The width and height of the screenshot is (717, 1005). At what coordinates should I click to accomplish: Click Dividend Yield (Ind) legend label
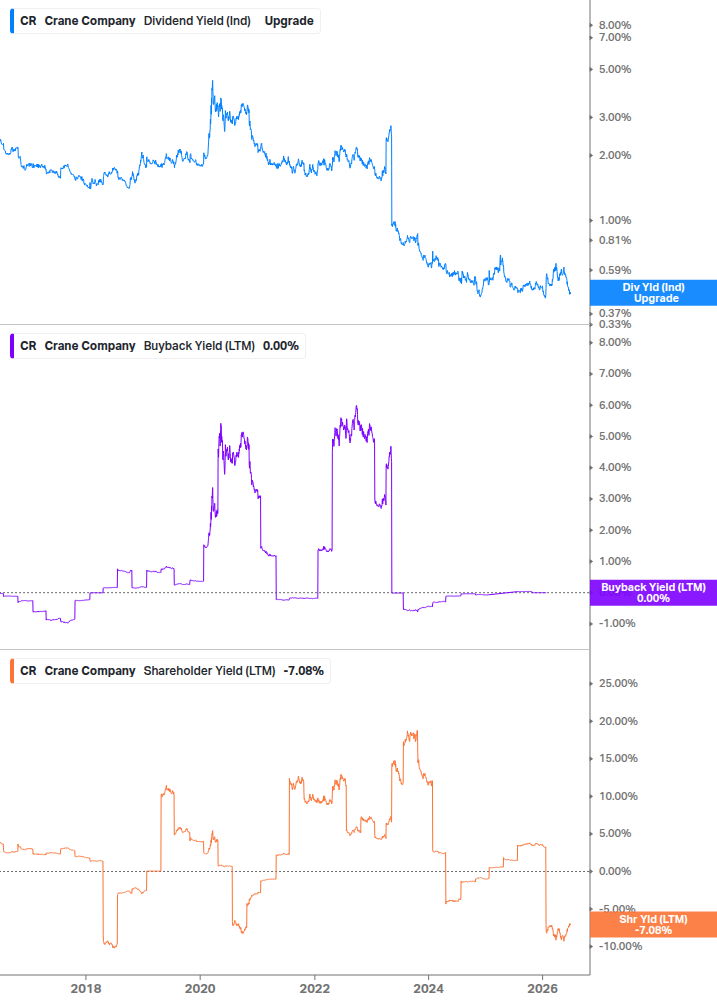[x=197, y=21]
